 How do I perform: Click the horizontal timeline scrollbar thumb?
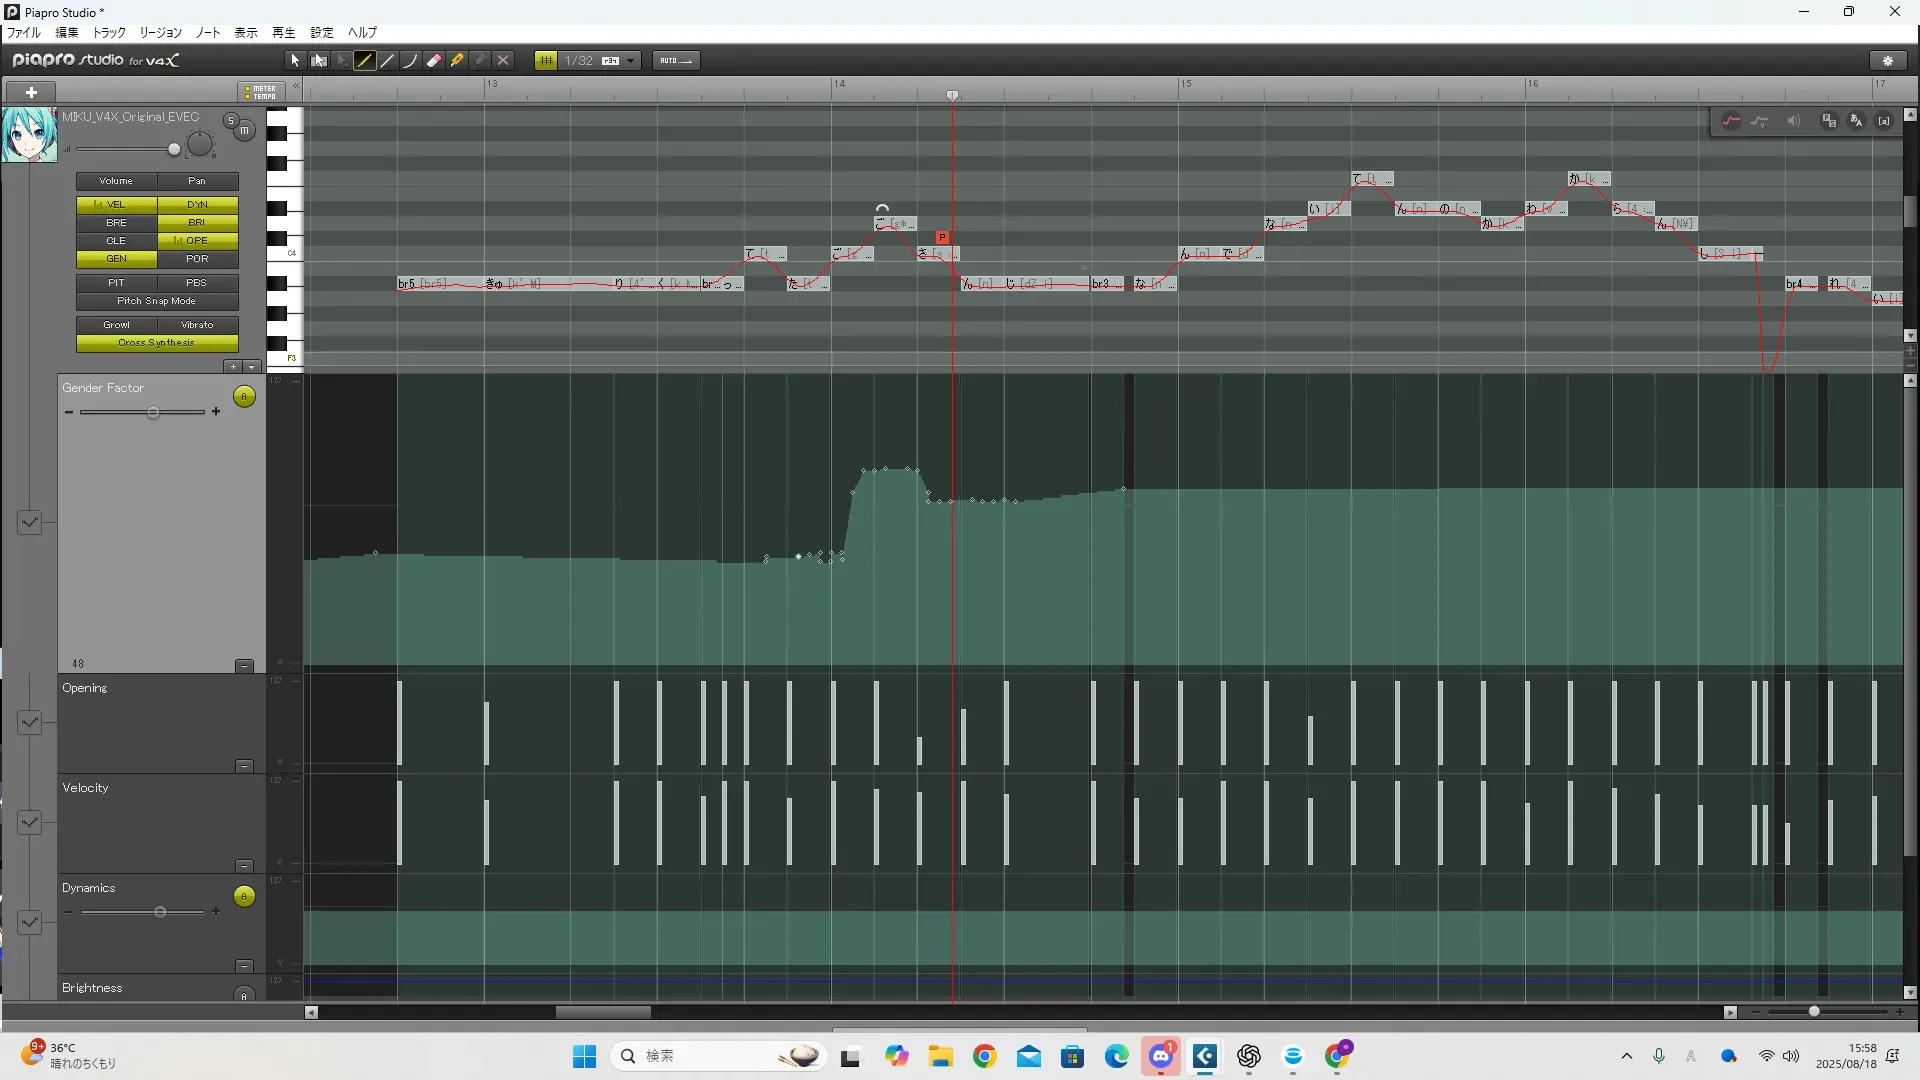[x=603, y=1012]
